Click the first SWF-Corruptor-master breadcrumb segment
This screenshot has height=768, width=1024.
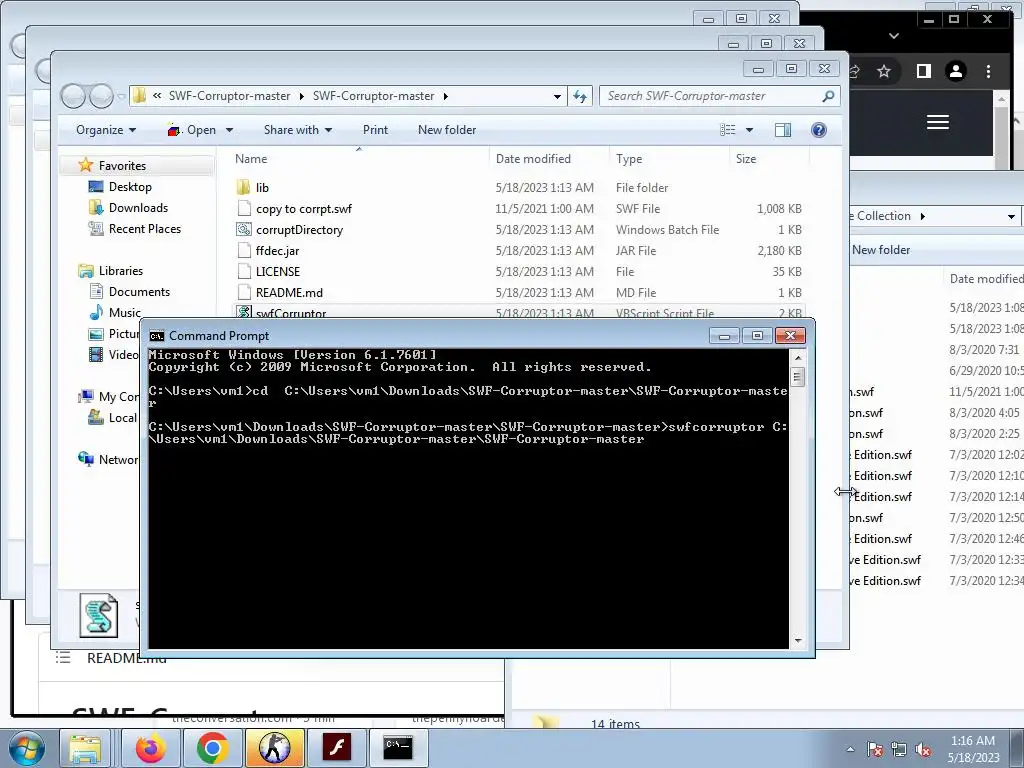pyautogui.click(x=229, y=96)
